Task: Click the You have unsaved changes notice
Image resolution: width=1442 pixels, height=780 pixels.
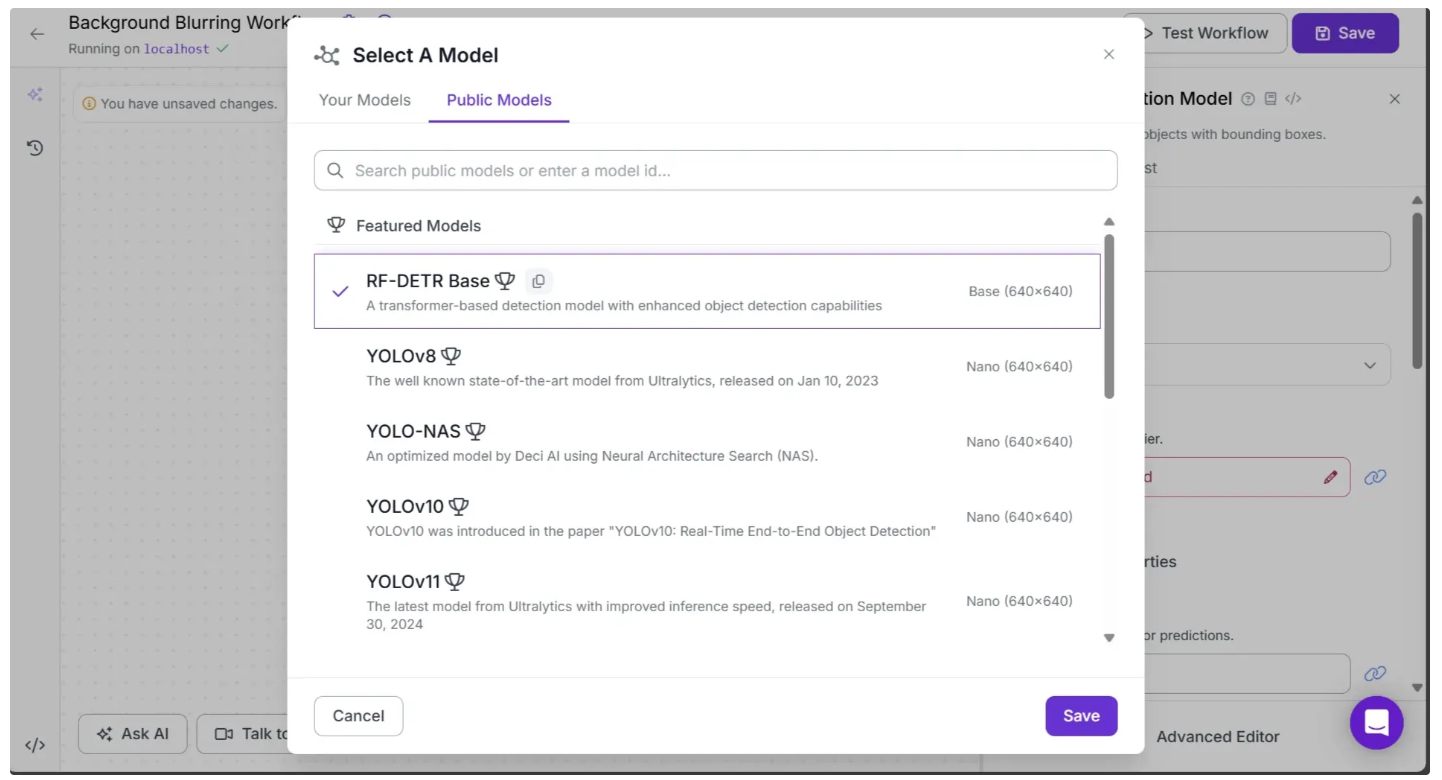Action: (x=179, y=104)
